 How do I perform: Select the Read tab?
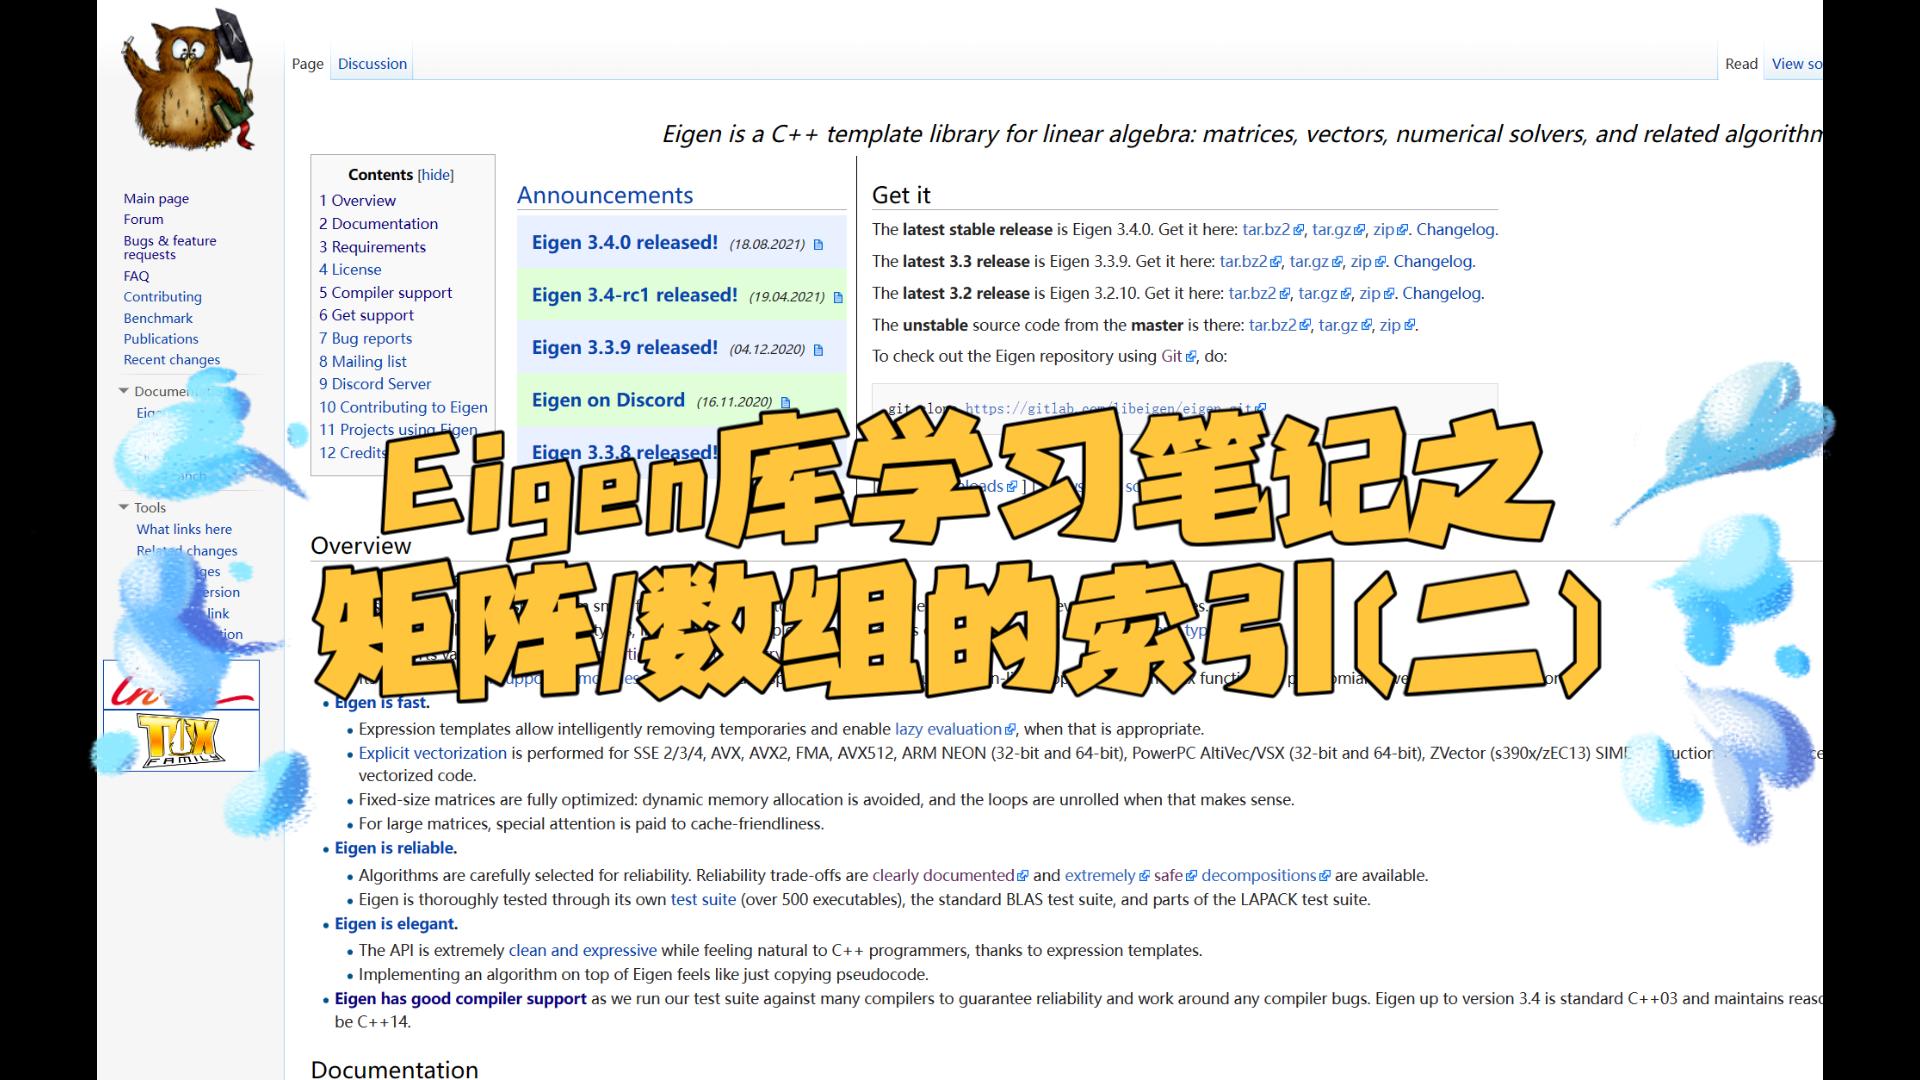(1741, 64)
